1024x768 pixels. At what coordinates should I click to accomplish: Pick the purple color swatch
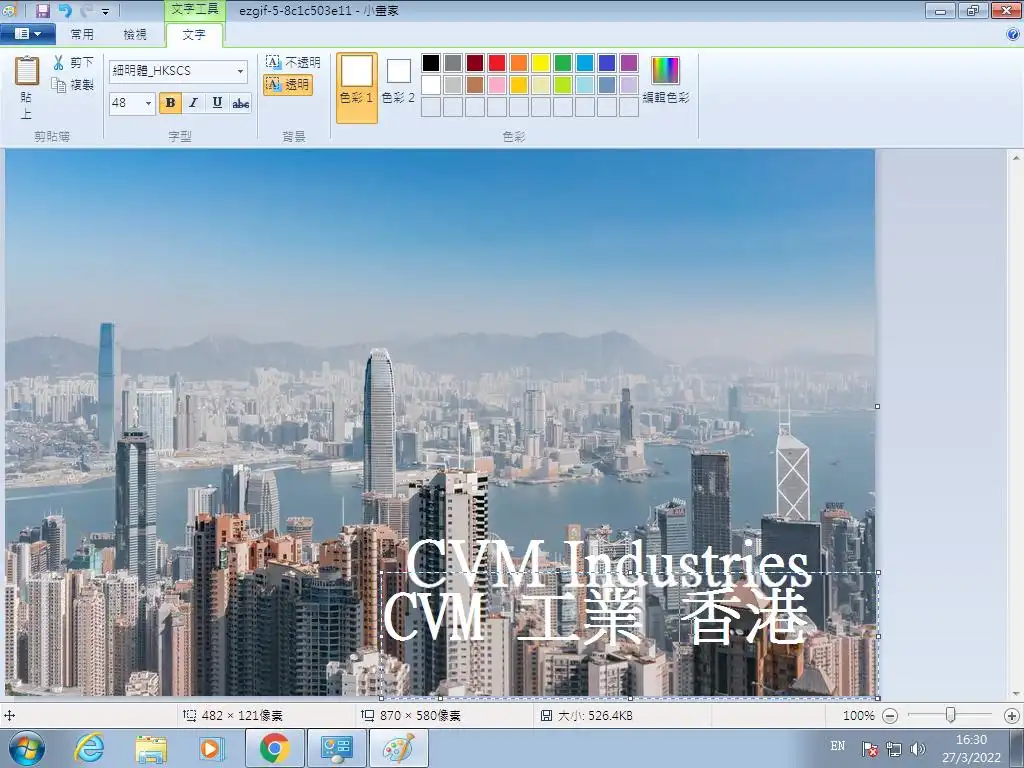(629, 63)
